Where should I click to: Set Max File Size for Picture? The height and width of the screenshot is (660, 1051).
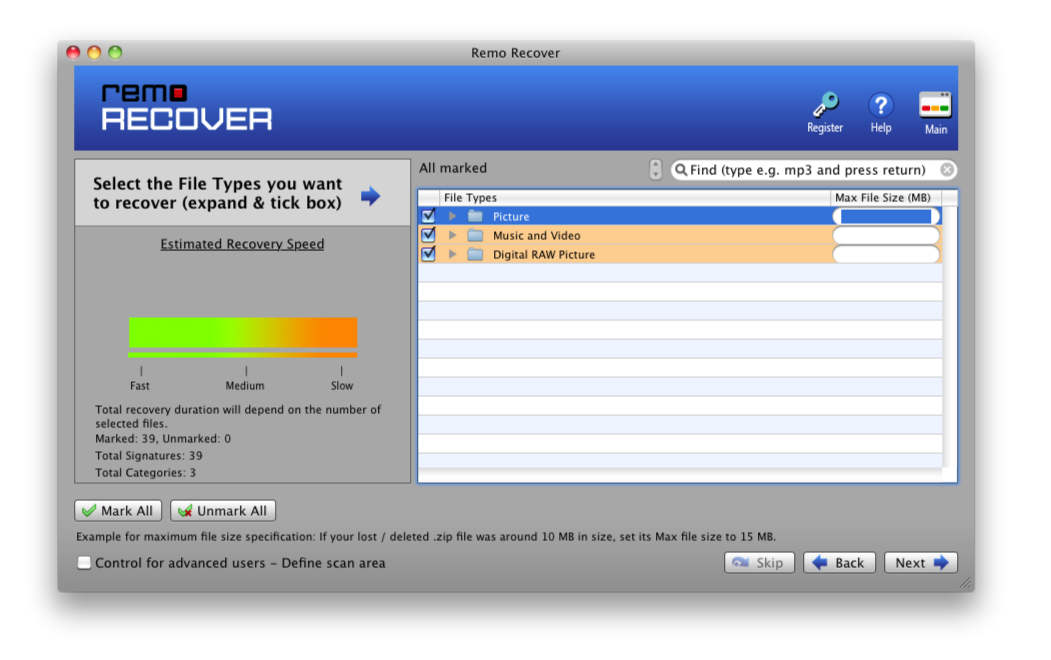tap(885, 216)
